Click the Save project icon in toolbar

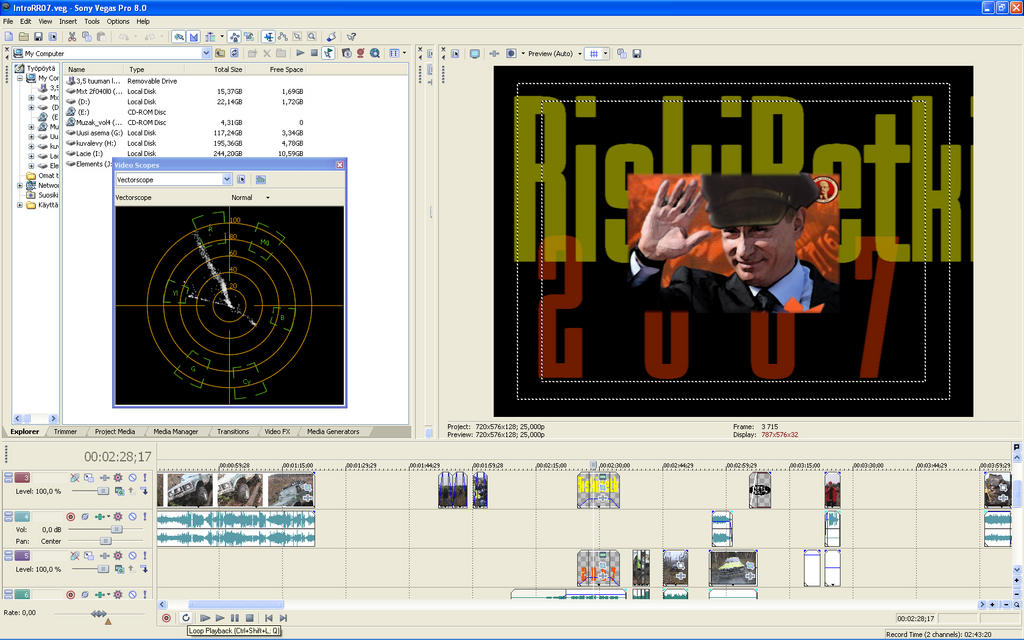click(x=40, y=37)
